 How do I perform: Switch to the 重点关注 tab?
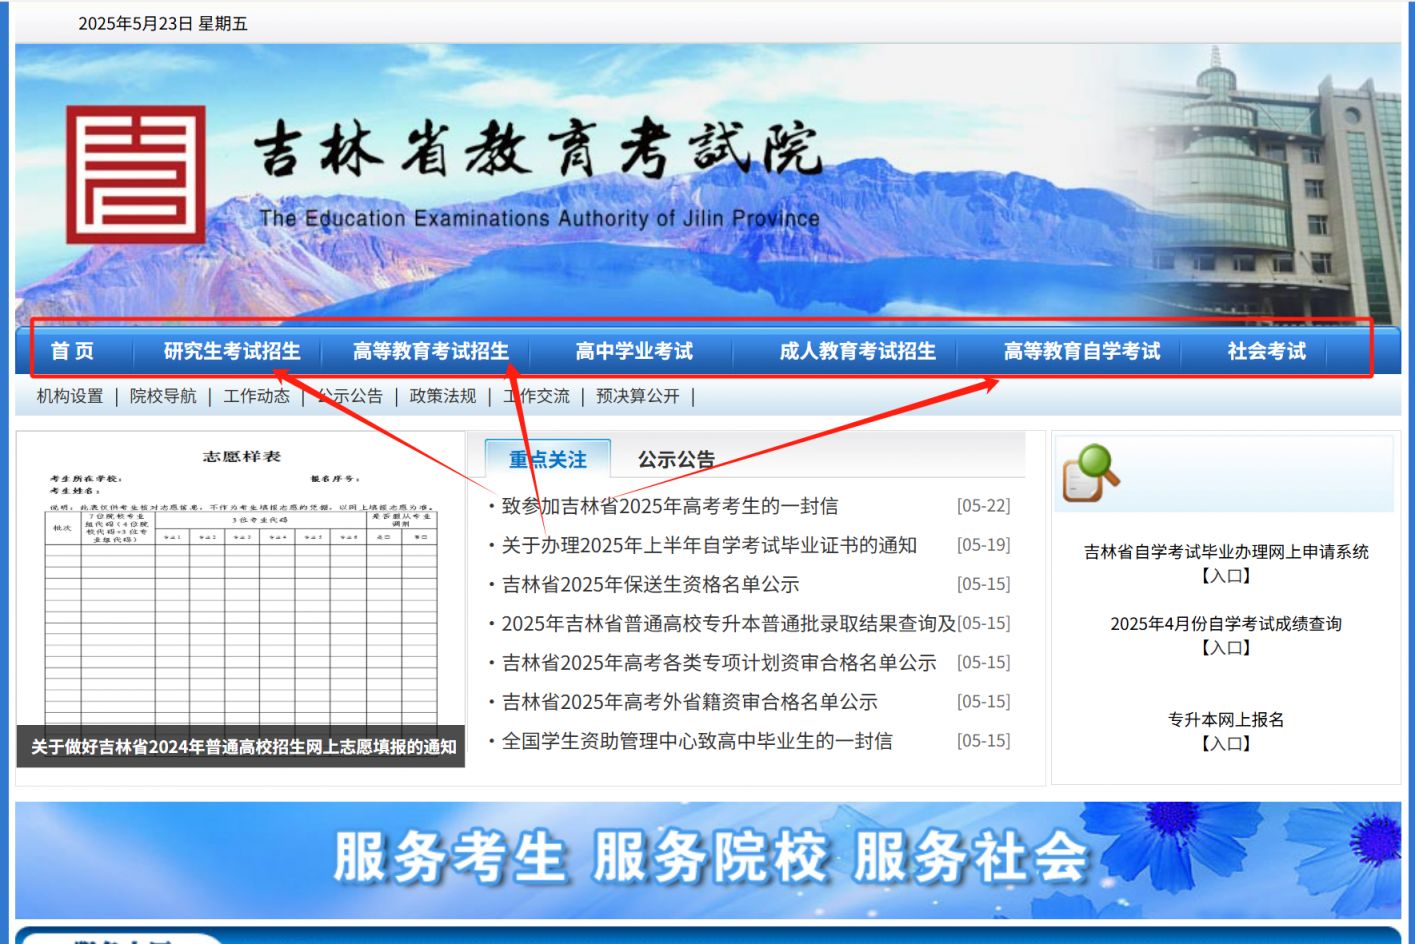click(548, 459)
